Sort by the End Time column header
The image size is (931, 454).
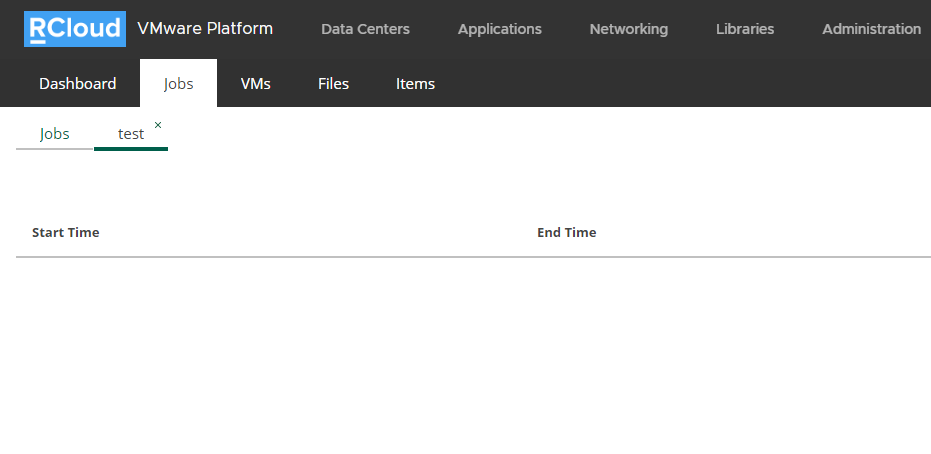coord(566,233)
